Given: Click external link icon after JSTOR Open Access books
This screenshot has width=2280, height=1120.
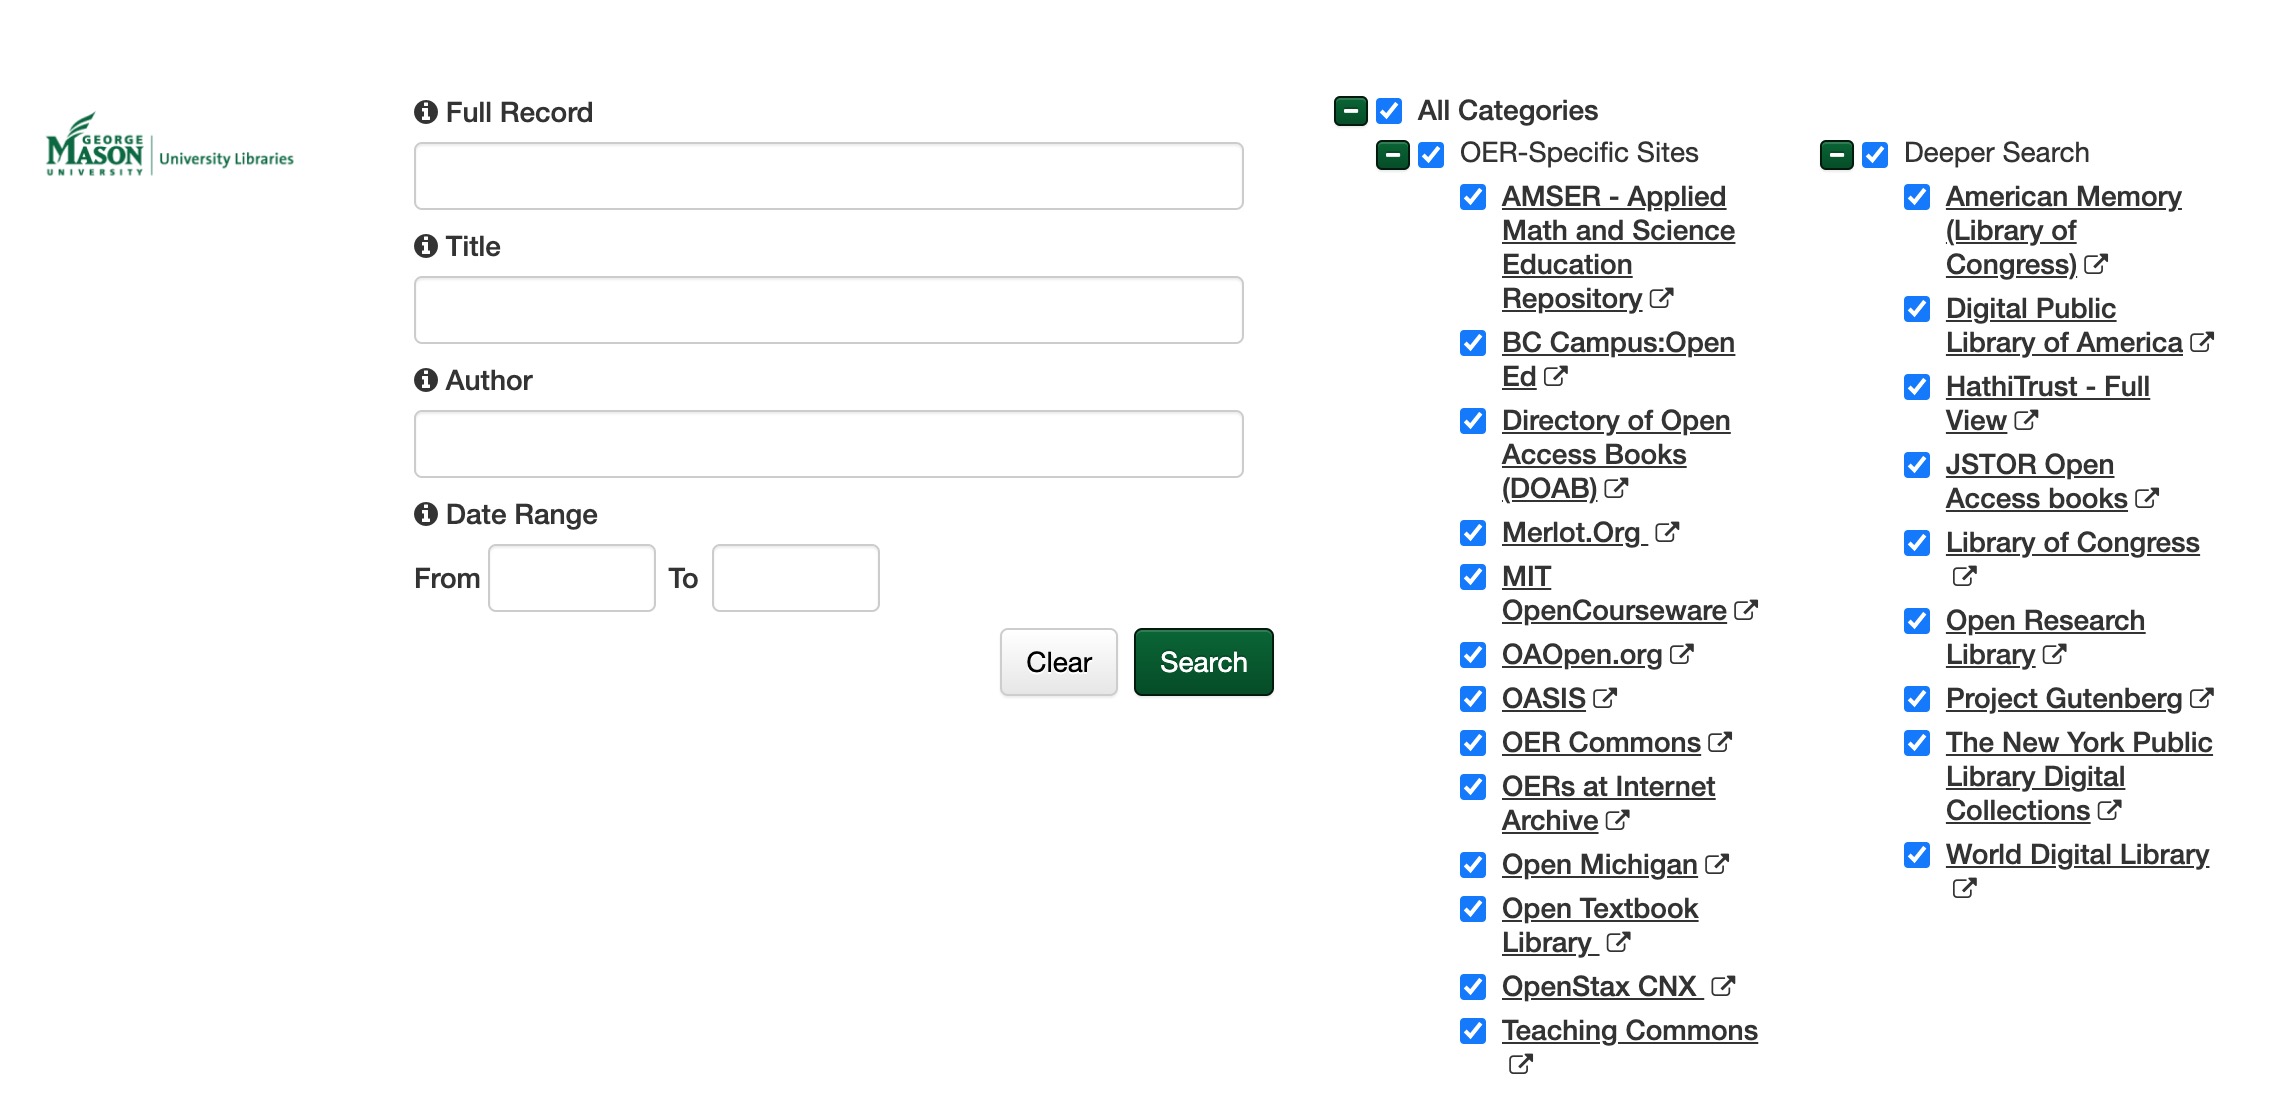Looking at the screenshot, I should 2146,498.
